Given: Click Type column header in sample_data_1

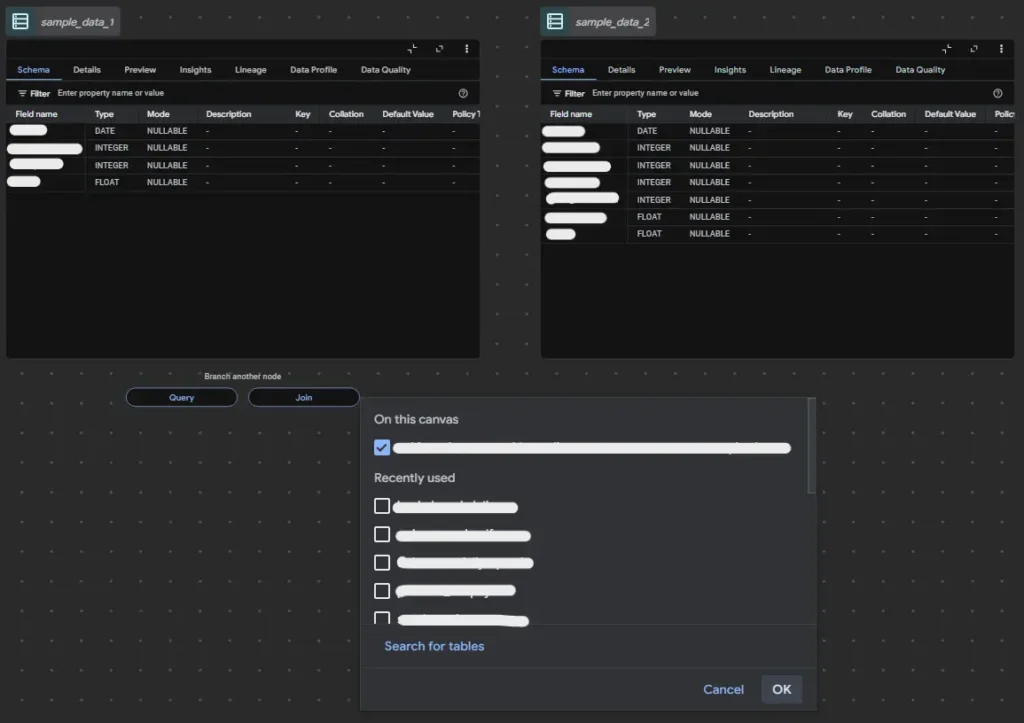Looking at the screenshot, I should (x=104, y=114).
